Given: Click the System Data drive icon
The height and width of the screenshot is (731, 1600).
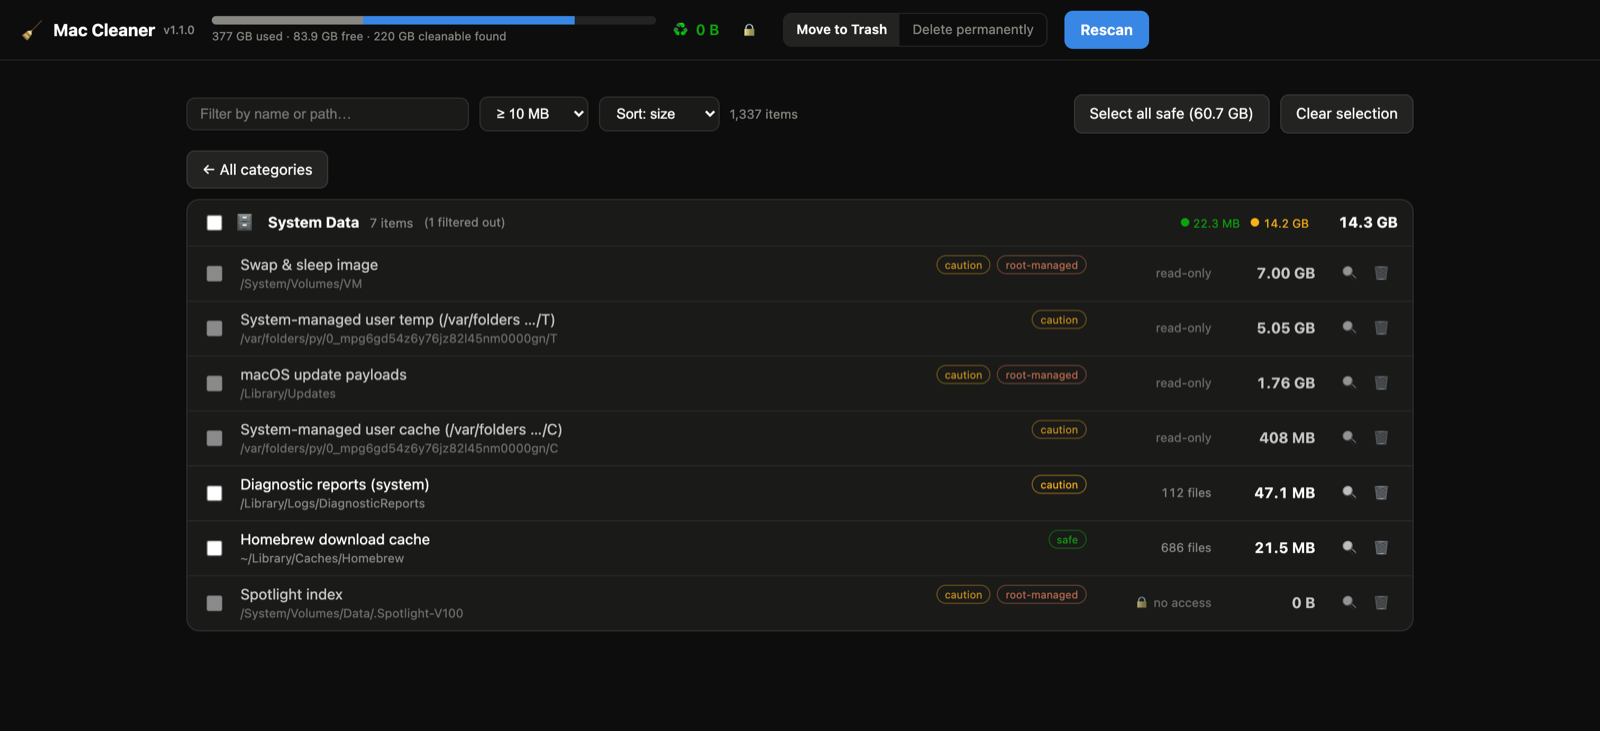Looking at the screenshot, I should click(244, 222).
